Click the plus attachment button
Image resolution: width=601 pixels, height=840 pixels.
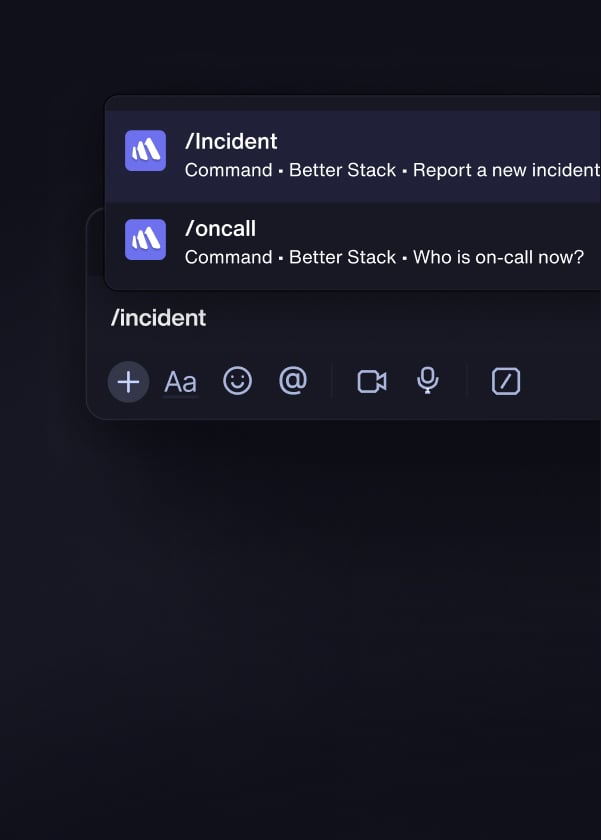[x=128, y=381]
